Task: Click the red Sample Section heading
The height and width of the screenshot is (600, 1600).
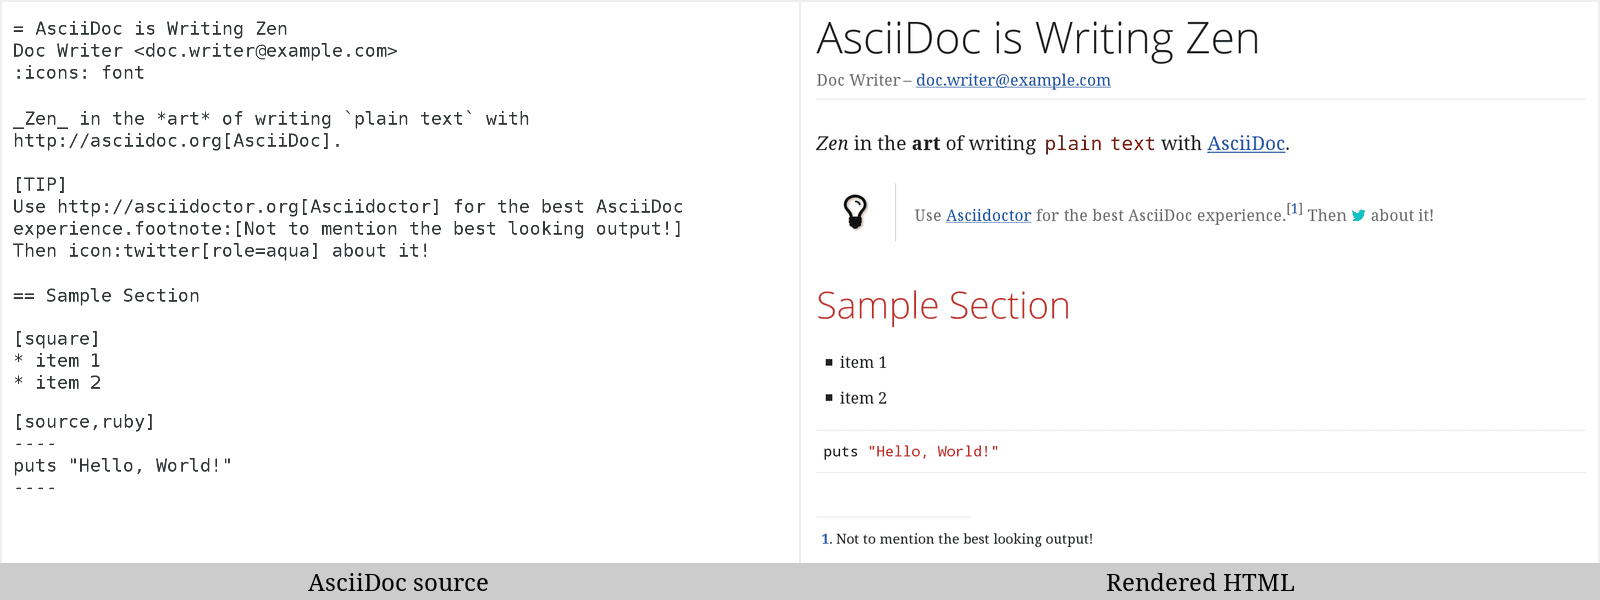Action: (943, 306)
